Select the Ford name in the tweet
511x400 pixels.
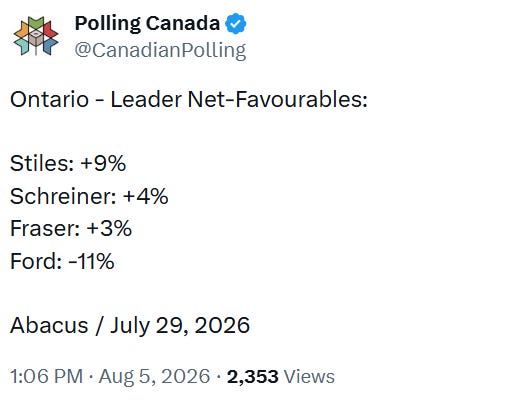[x=33, y=261]
